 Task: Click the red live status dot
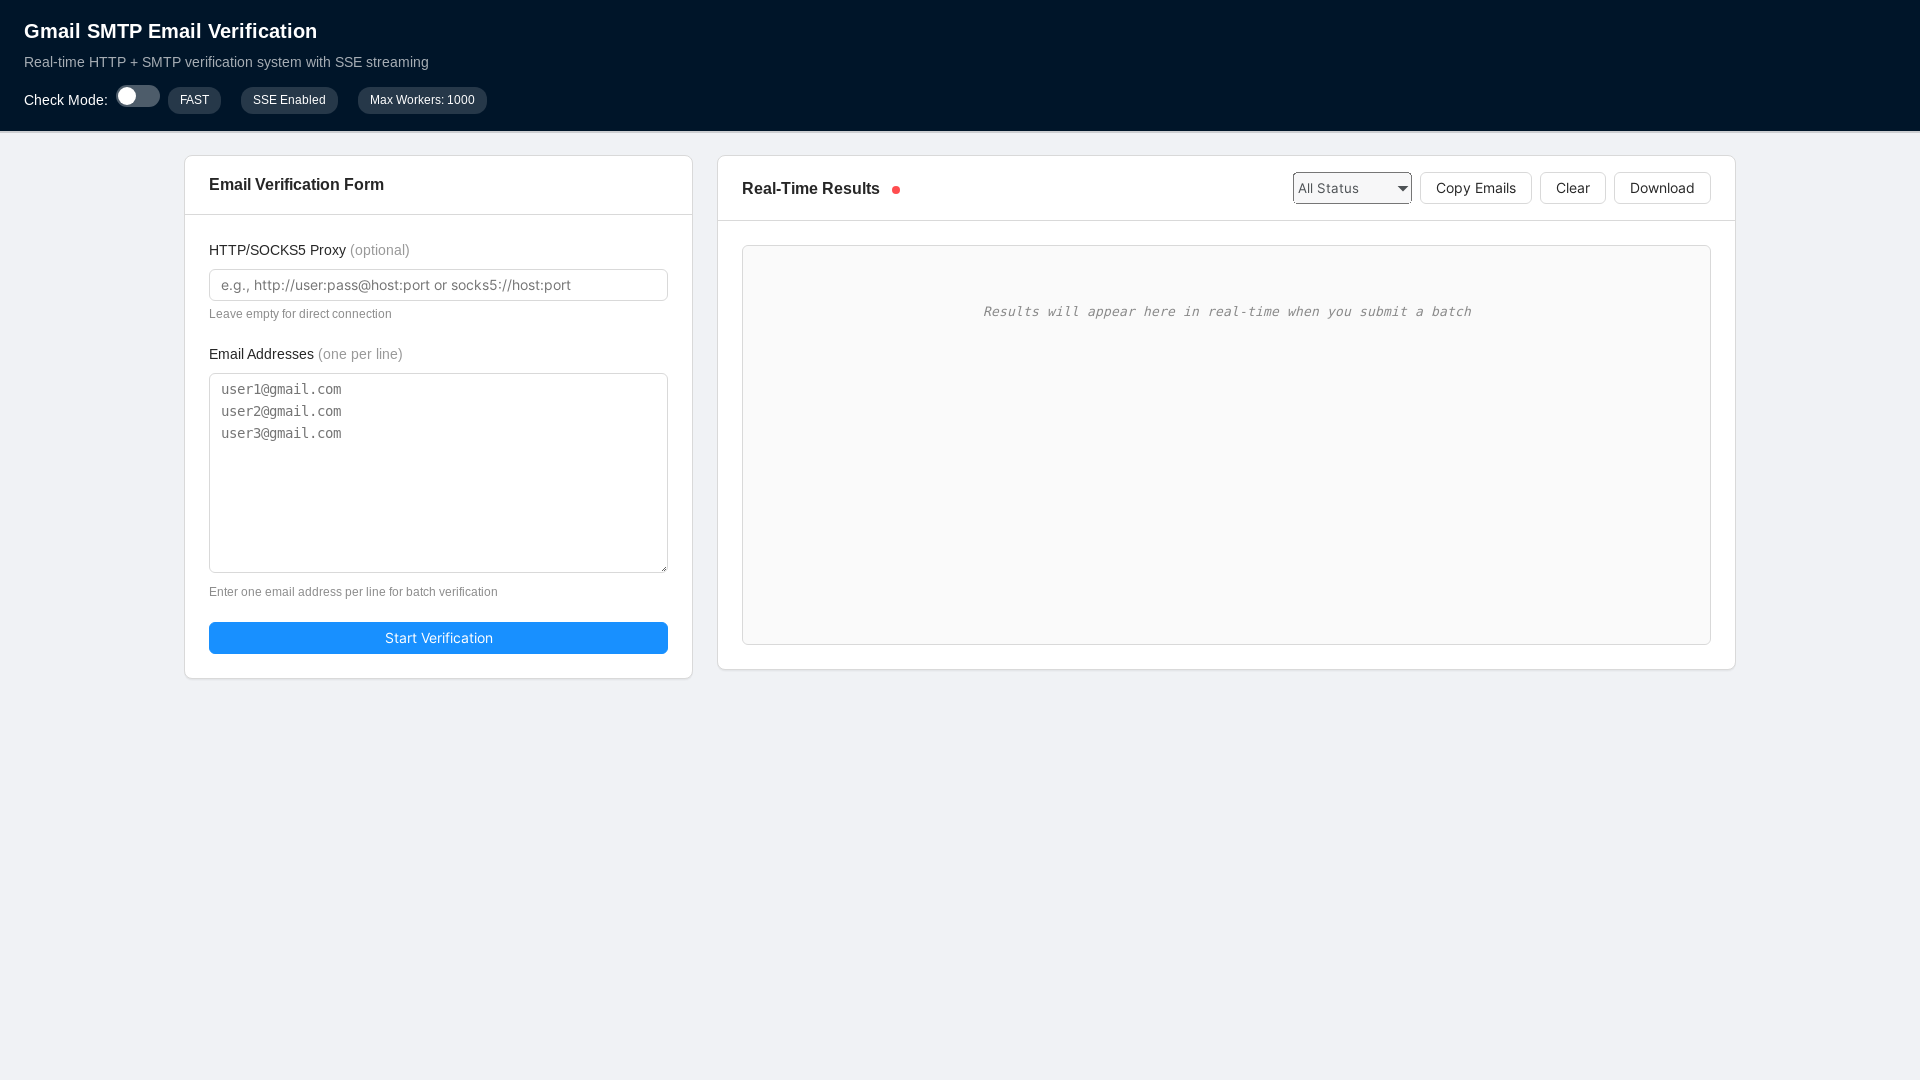click(896, 190)
